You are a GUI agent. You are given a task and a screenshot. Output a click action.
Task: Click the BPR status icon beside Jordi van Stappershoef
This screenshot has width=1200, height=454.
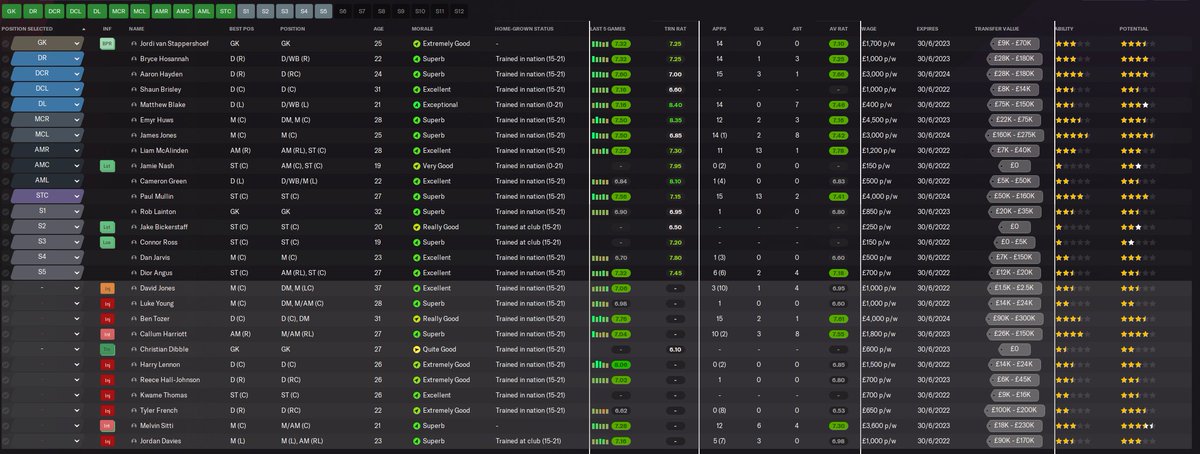pos(107,45)
